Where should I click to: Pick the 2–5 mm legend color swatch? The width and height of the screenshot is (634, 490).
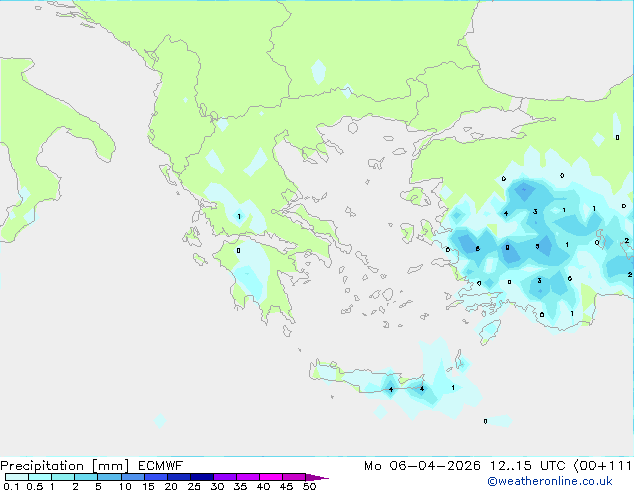pos(86,477)
